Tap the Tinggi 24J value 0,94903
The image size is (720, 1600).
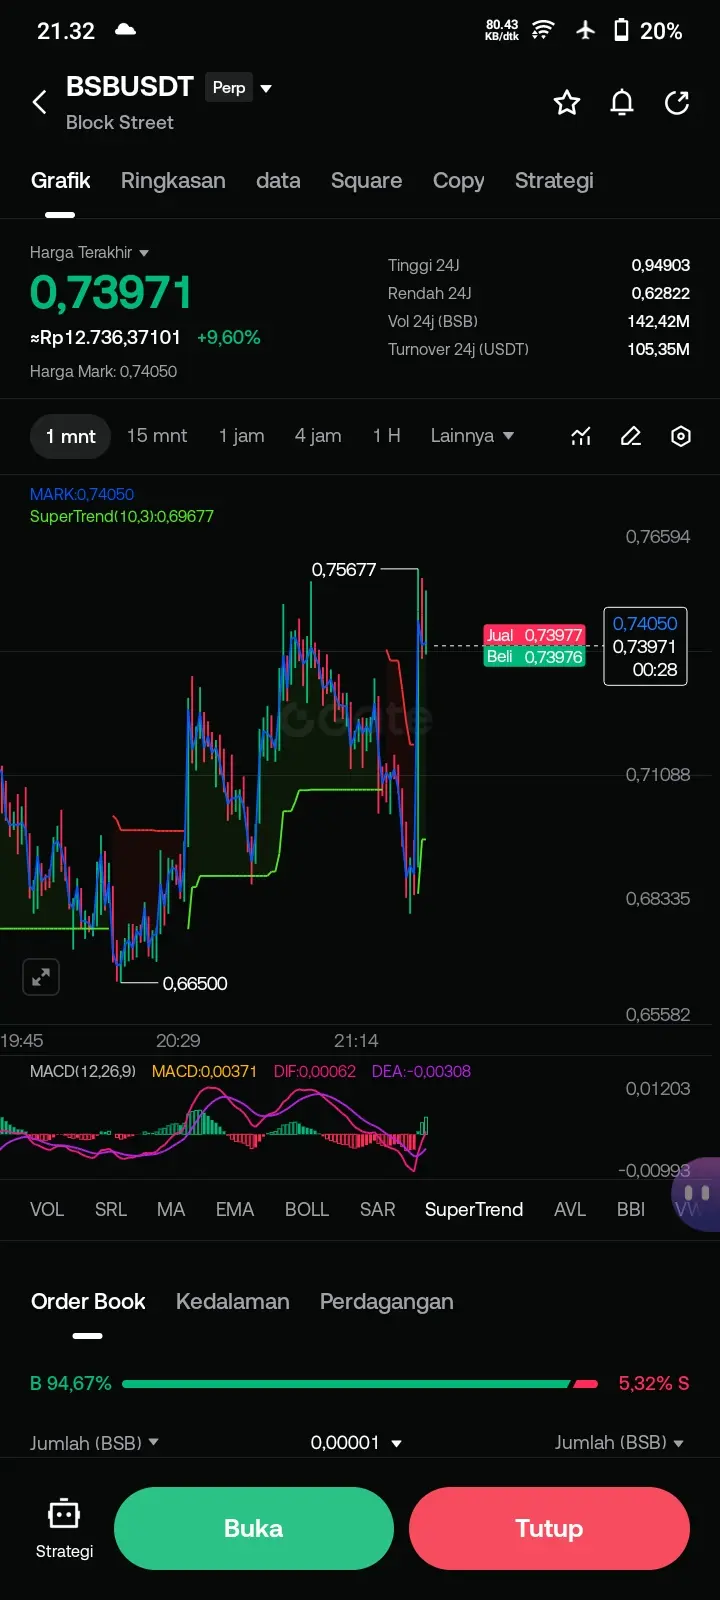(x=660, y=265)
